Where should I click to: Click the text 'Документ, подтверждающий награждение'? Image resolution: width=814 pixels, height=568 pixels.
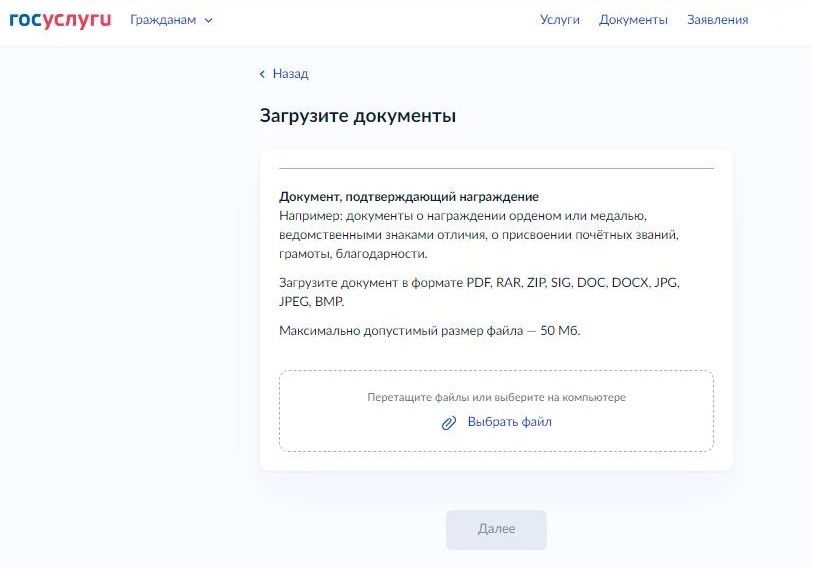409,196
